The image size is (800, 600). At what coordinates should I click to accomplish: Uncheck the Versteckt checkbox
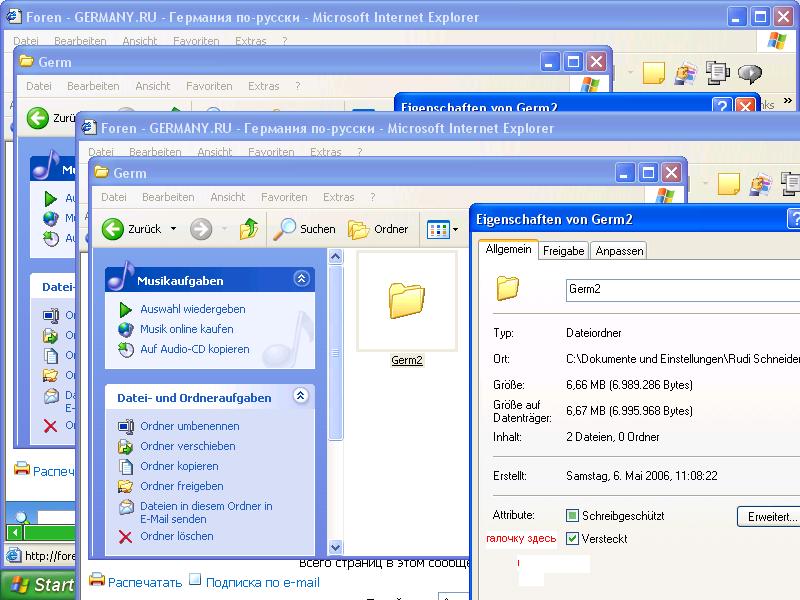point(572,538)
